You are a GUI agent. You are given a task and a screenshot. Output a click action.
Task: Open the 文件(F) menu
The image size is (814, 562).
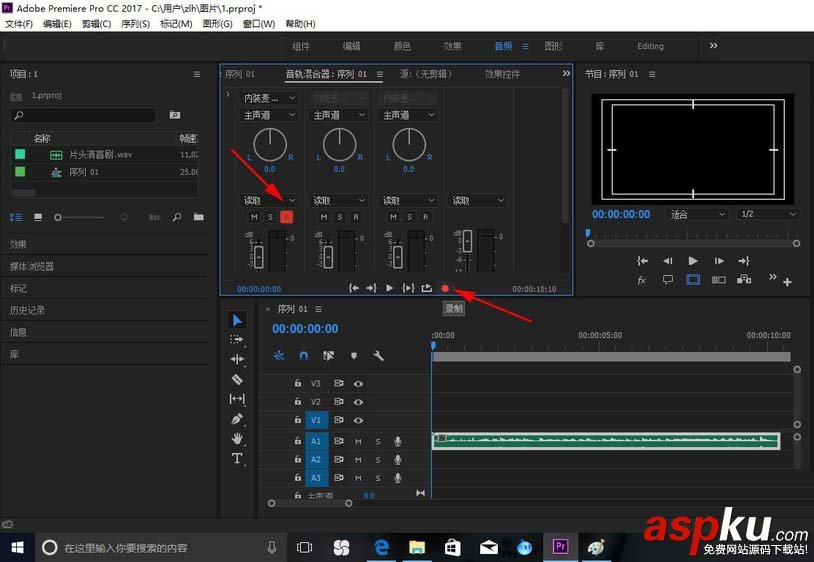coord(19,24)
